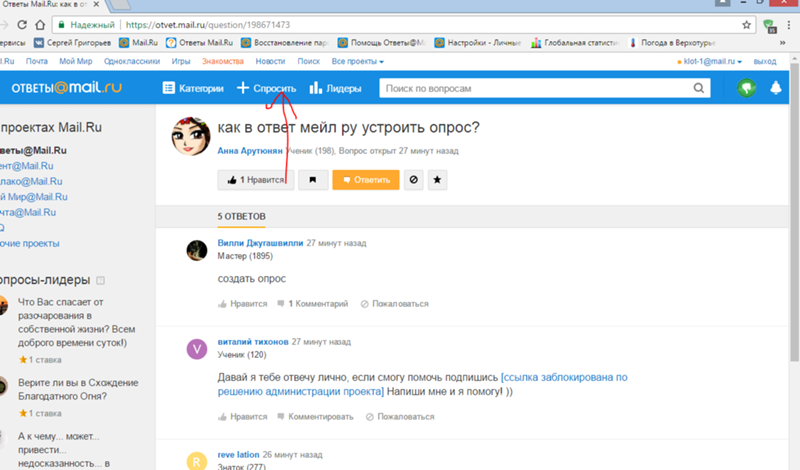Click the orange Ответить button
Image resolution: width=800 pixels, height=470 pixels.
pyautogui.click(x=366, y=180)
